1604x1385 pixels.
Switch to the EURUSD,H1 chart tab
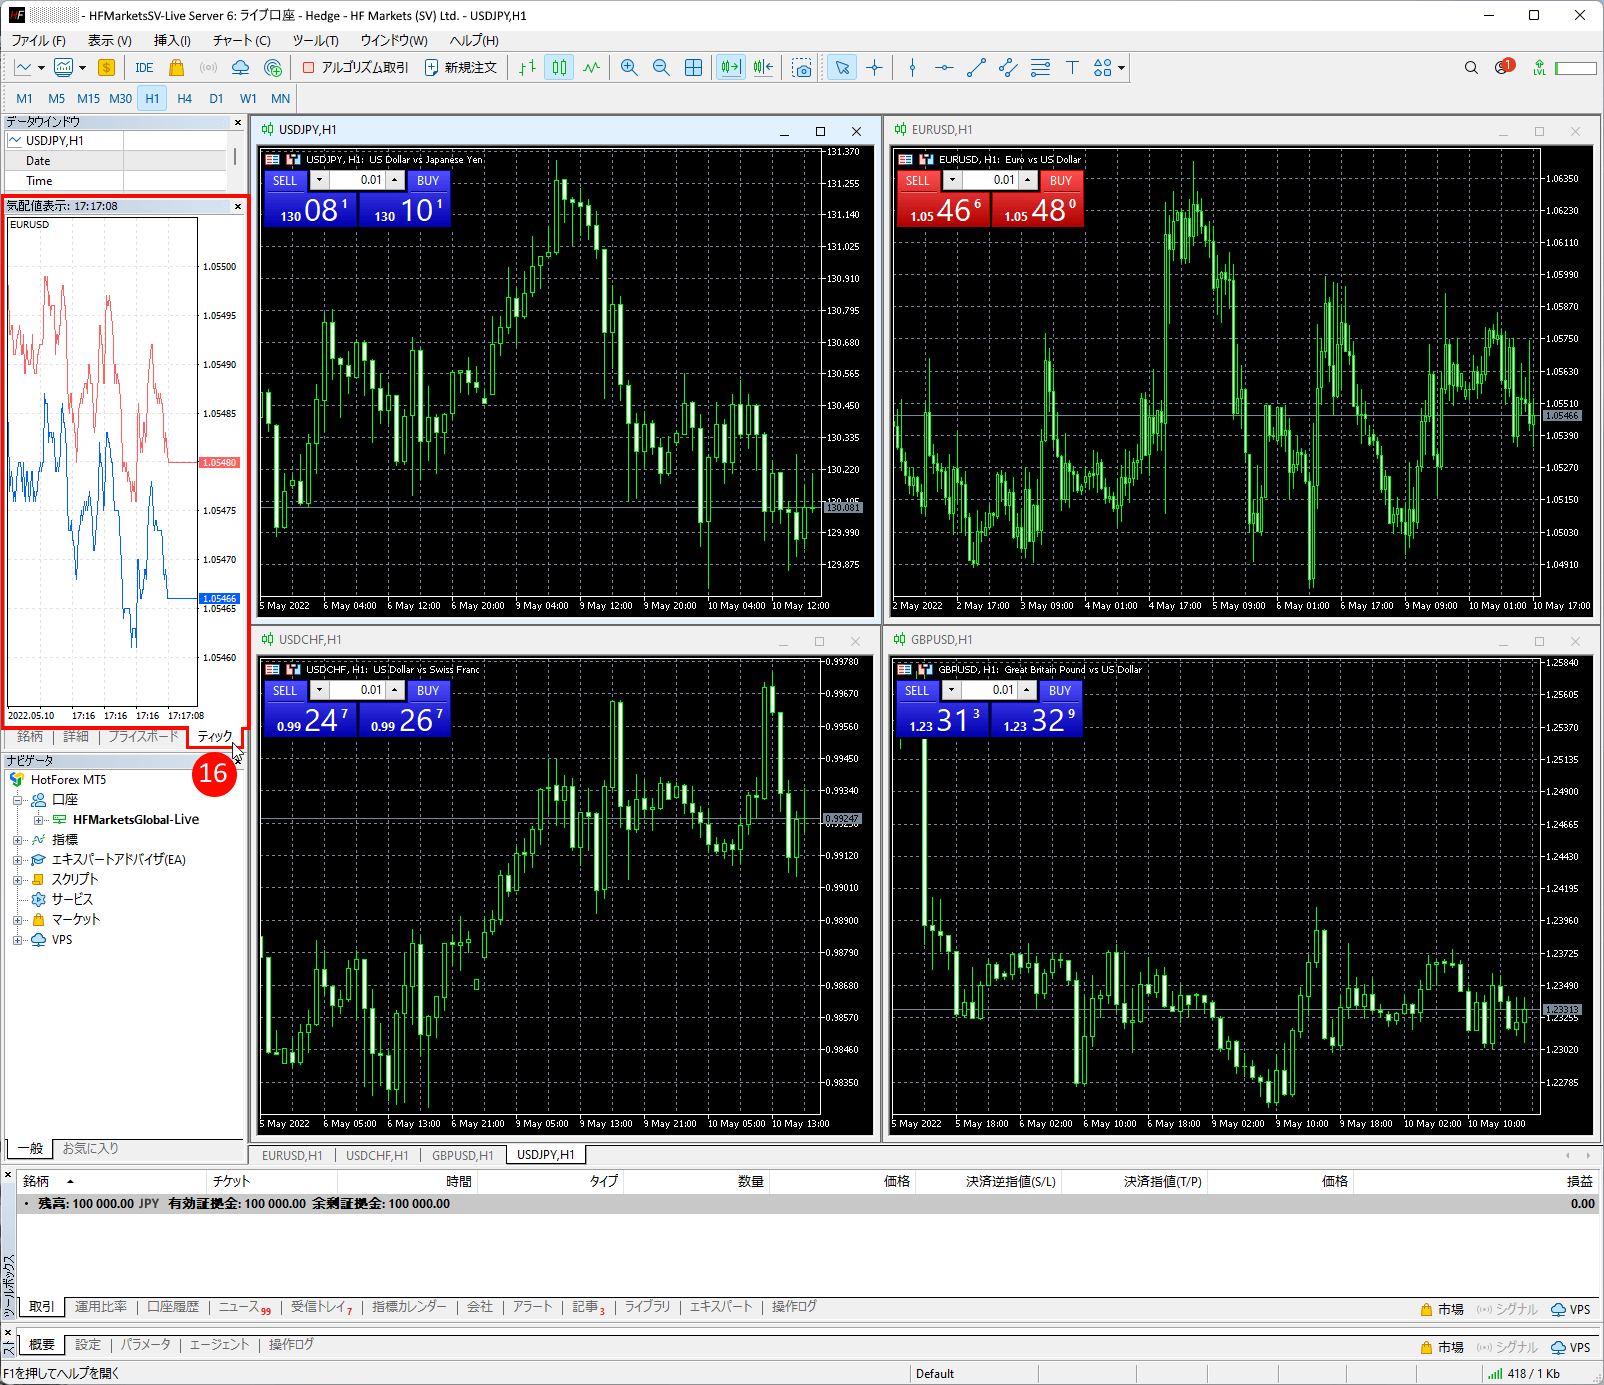291,1155
